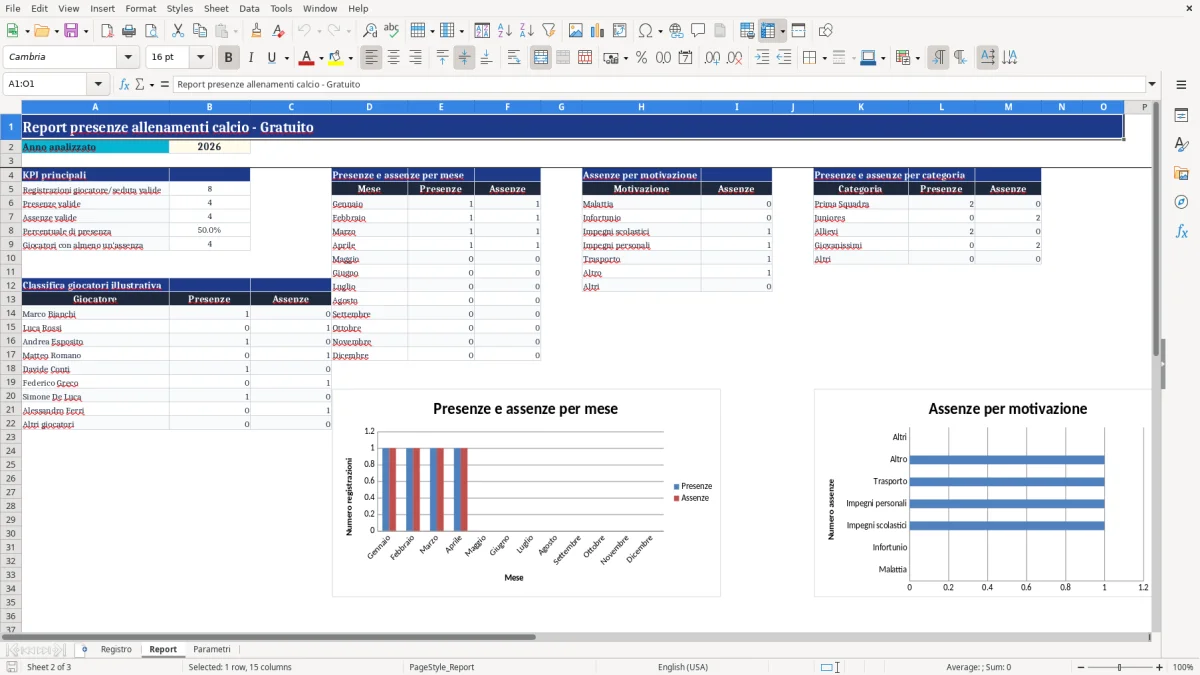Click the Clear Direct Formatting icon

point(279,31)
